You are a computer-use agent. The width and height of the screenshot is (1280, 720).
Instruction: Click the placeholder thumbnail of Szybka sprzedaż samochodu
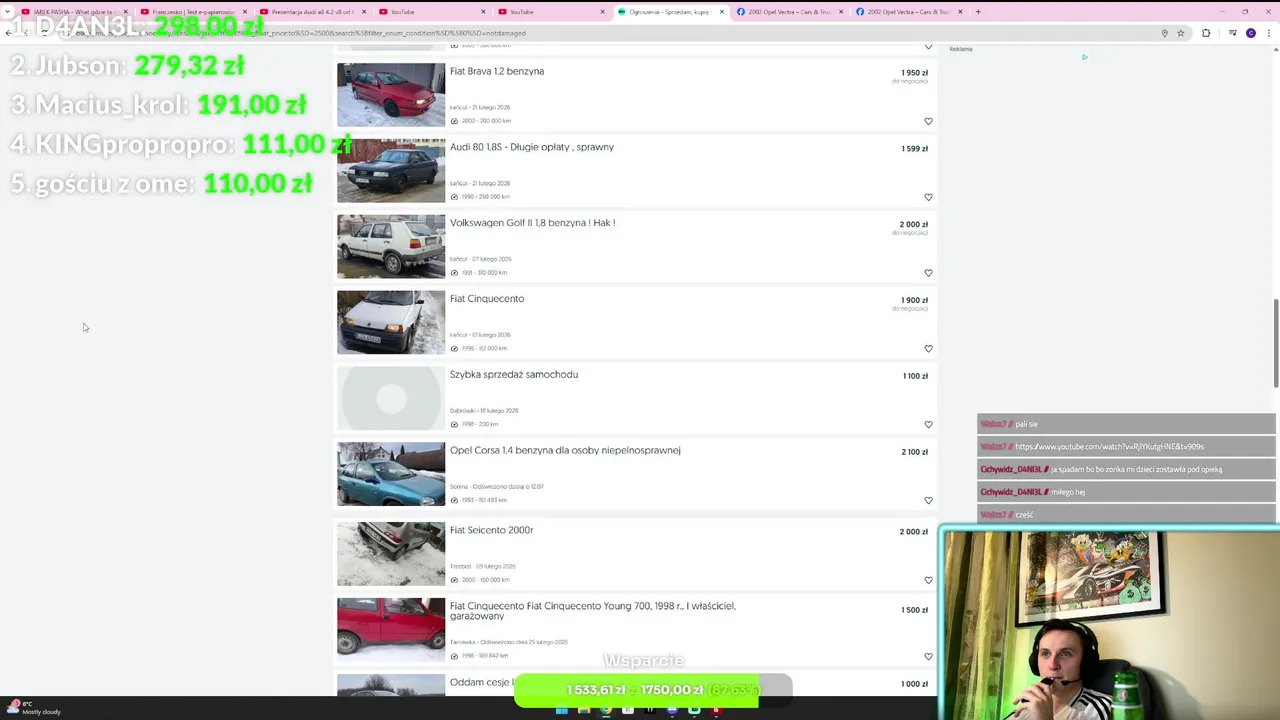coord(391,398)
